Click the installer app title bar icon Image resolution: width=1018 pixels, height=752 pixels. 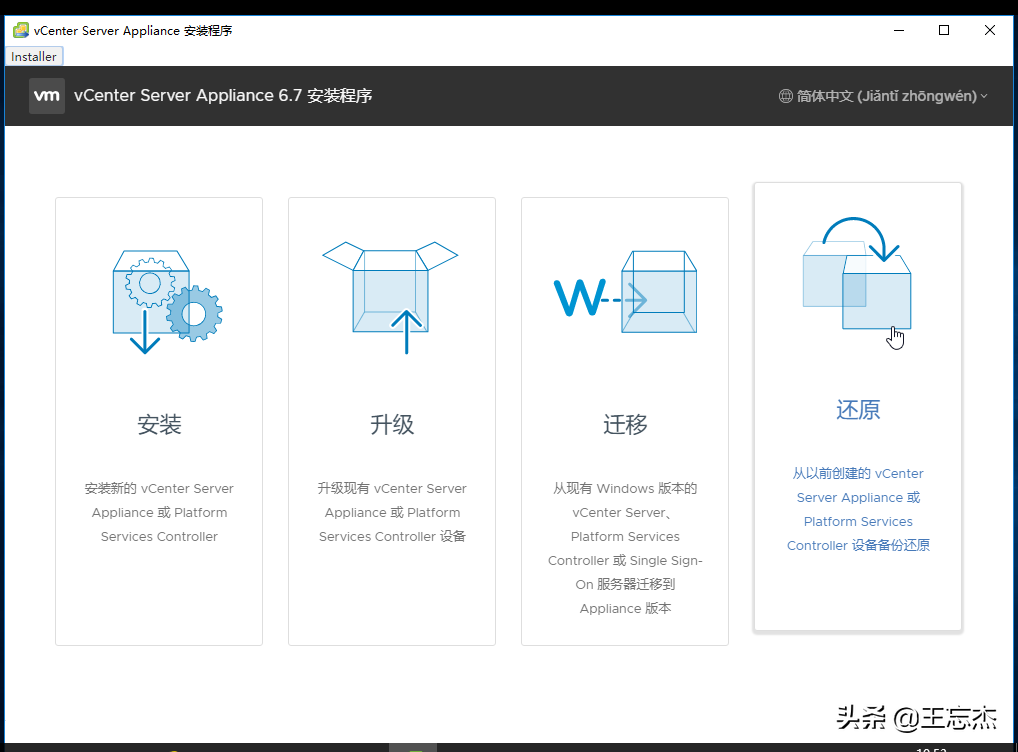point(21,31)
